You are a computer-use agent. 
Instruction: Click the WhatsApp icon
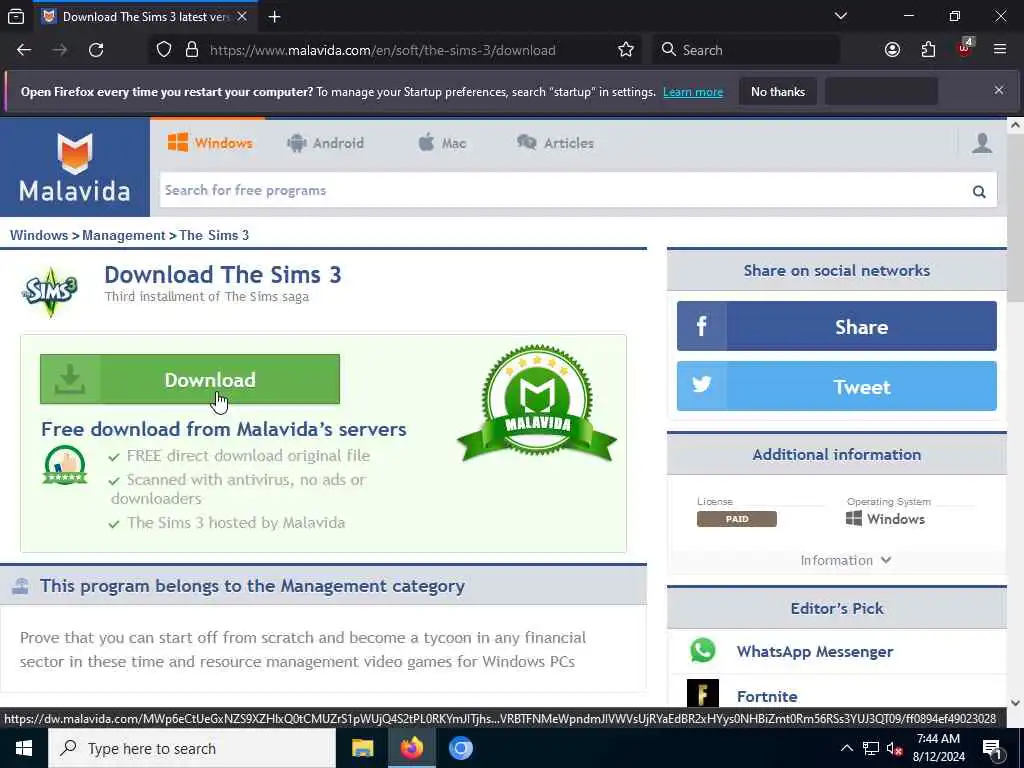point(703,651)
